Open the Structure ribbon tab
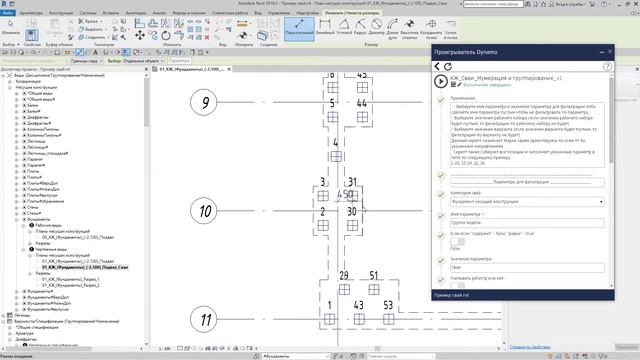The width and height of the screenshot is (640, 360). (x=61, y=13)
